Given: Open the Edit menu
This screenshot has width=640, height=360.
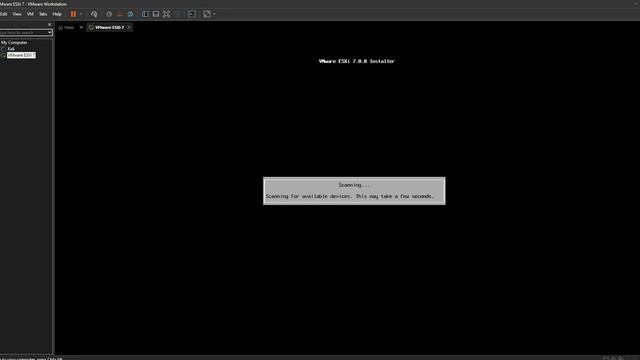Looking at the screenshot, I should click(x=4, y=14).
